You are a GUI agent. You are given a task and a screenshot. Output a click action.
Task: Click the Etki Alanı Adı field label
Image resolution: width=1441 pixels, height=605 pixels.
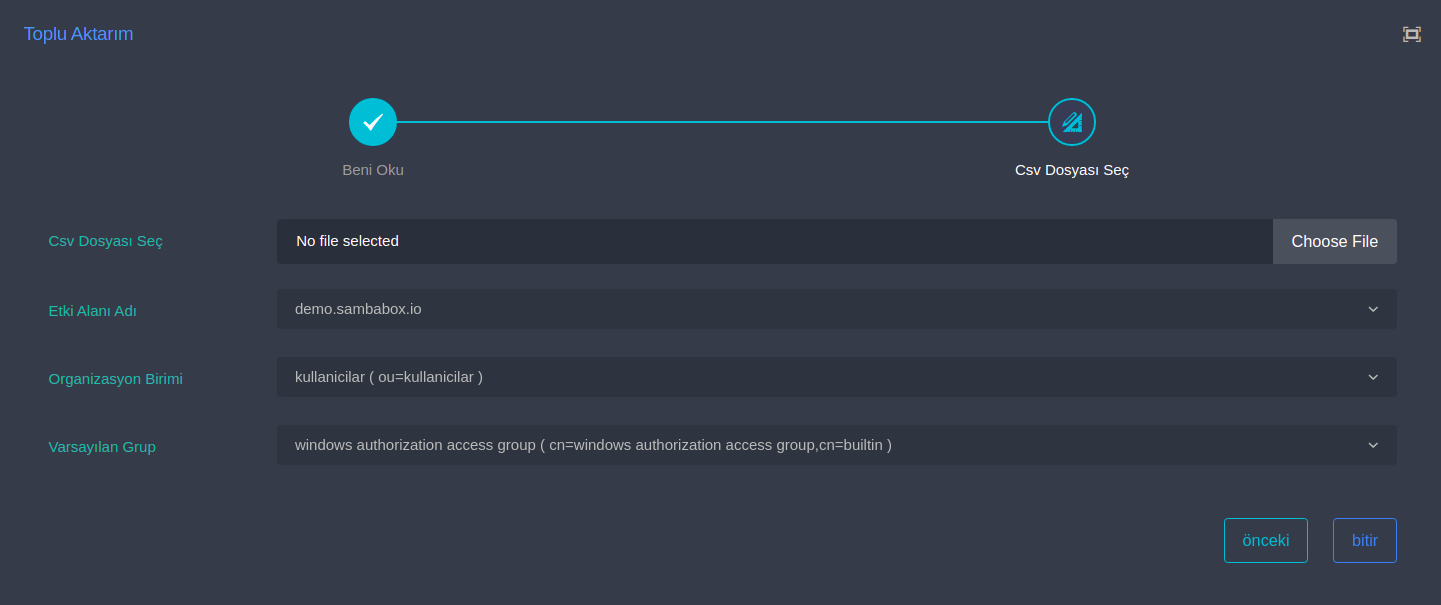92,311
